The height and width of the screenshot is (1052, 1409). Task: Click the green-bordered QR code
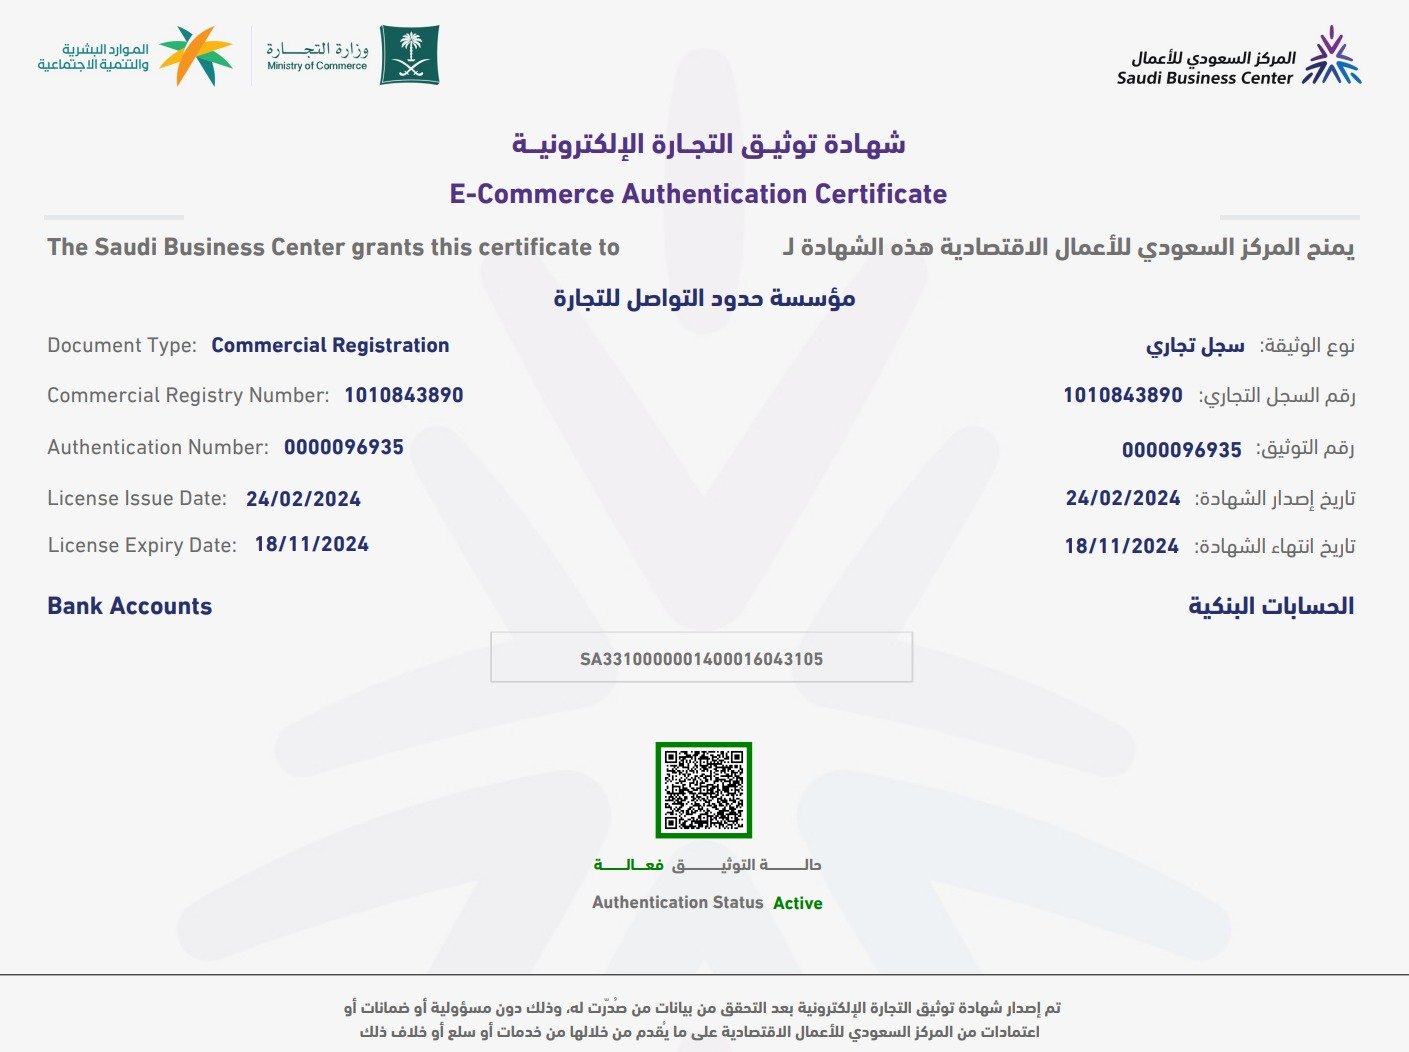pos(703,790)
